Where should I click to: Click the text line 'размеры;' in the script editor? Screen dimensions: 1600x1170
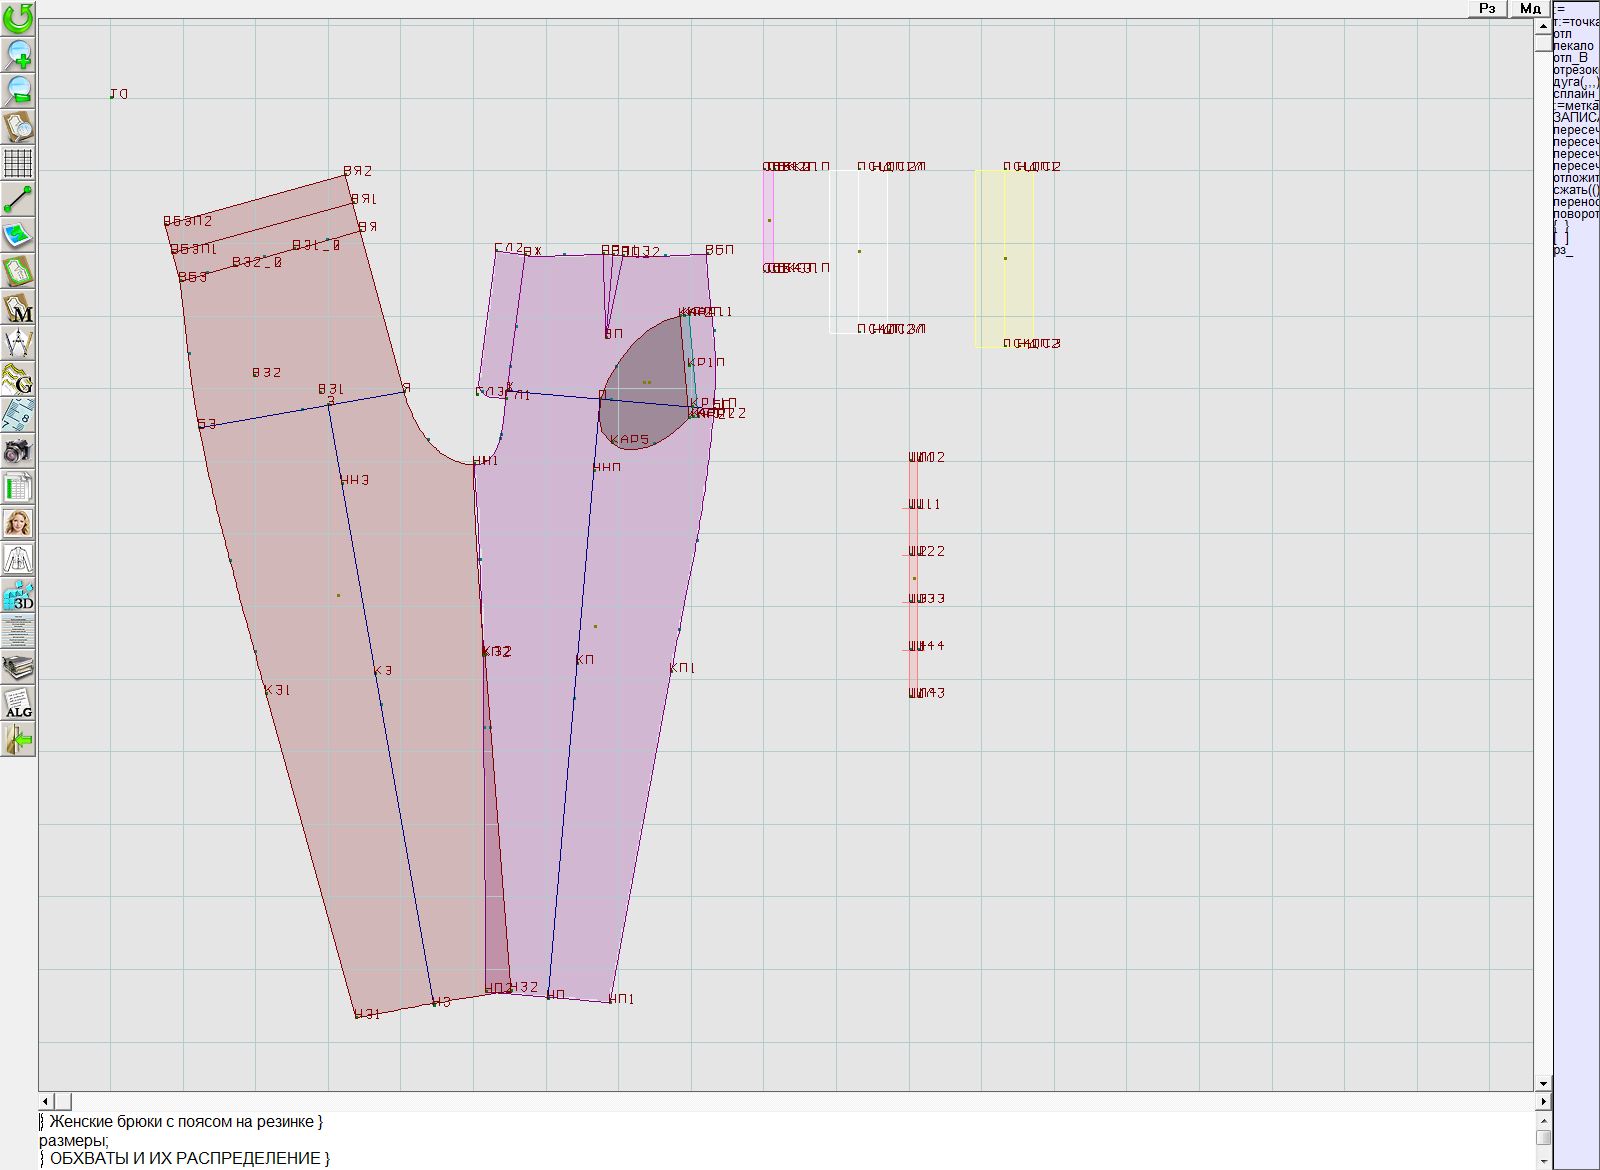(74, 1140)
